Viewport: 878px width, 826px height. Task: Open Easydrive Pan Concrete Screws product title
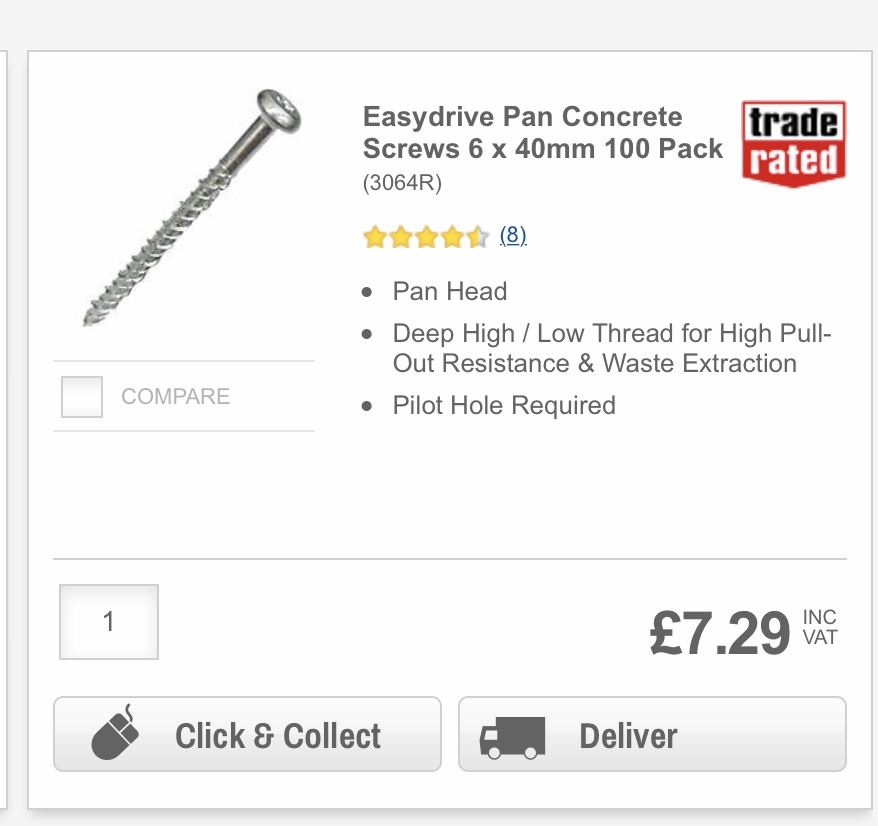pyautogui.click(x=543, y=133)
